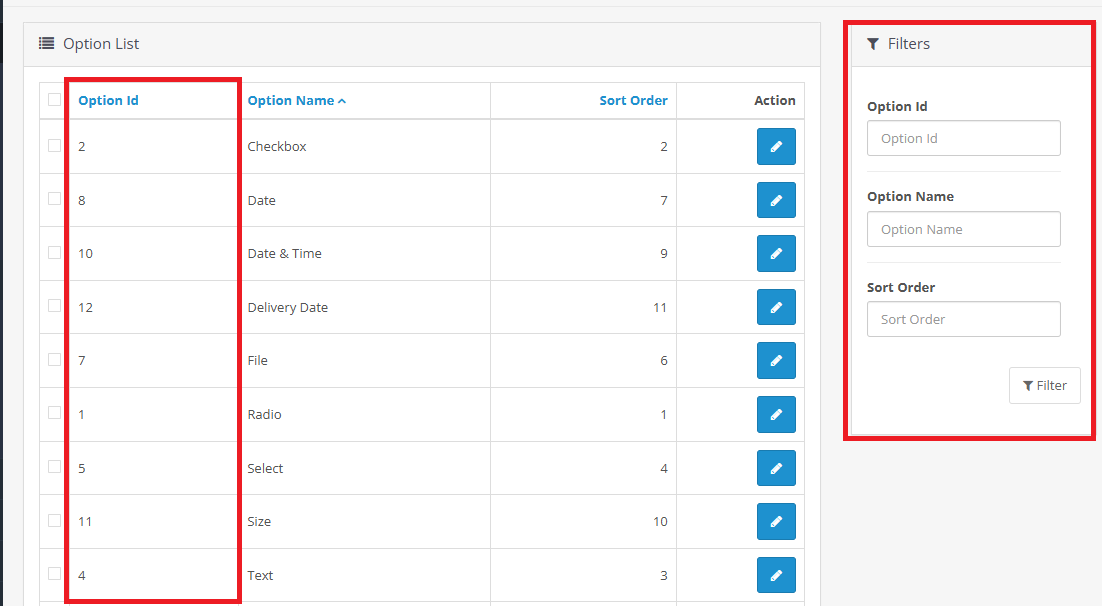Edit the Select option entry
The height and width of the screenshot is (606, 1102).
(x=776, y=468)
